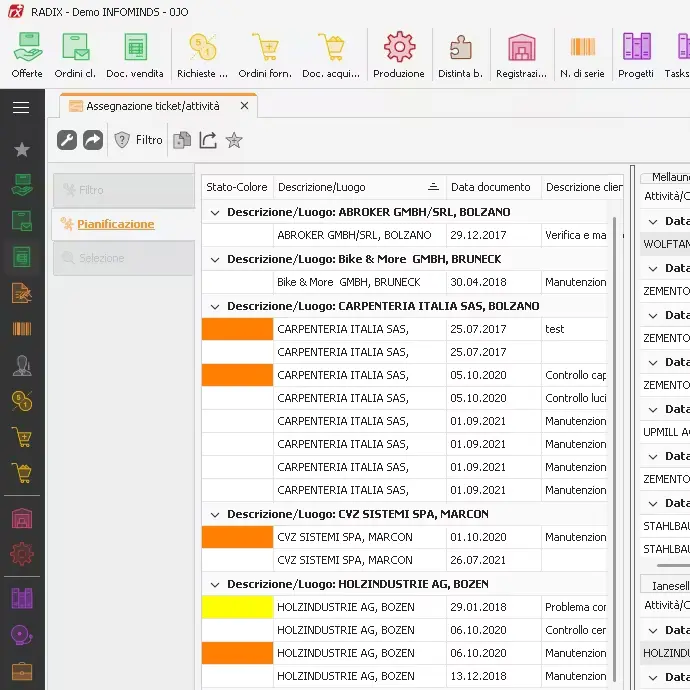Click the export share toolbar icon

[x=208, y=140]
